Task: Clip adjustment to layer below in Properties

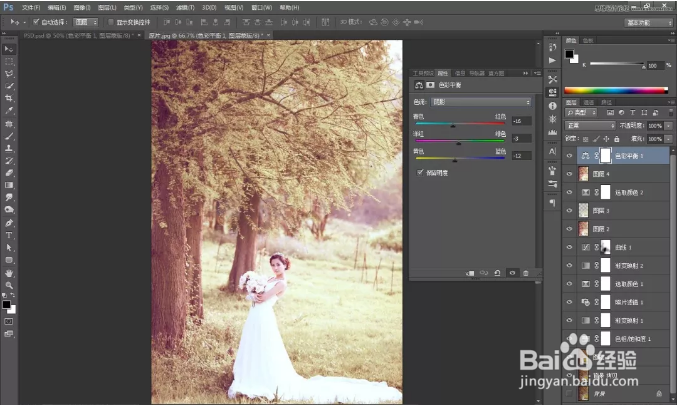Action: tap(470, 273)
